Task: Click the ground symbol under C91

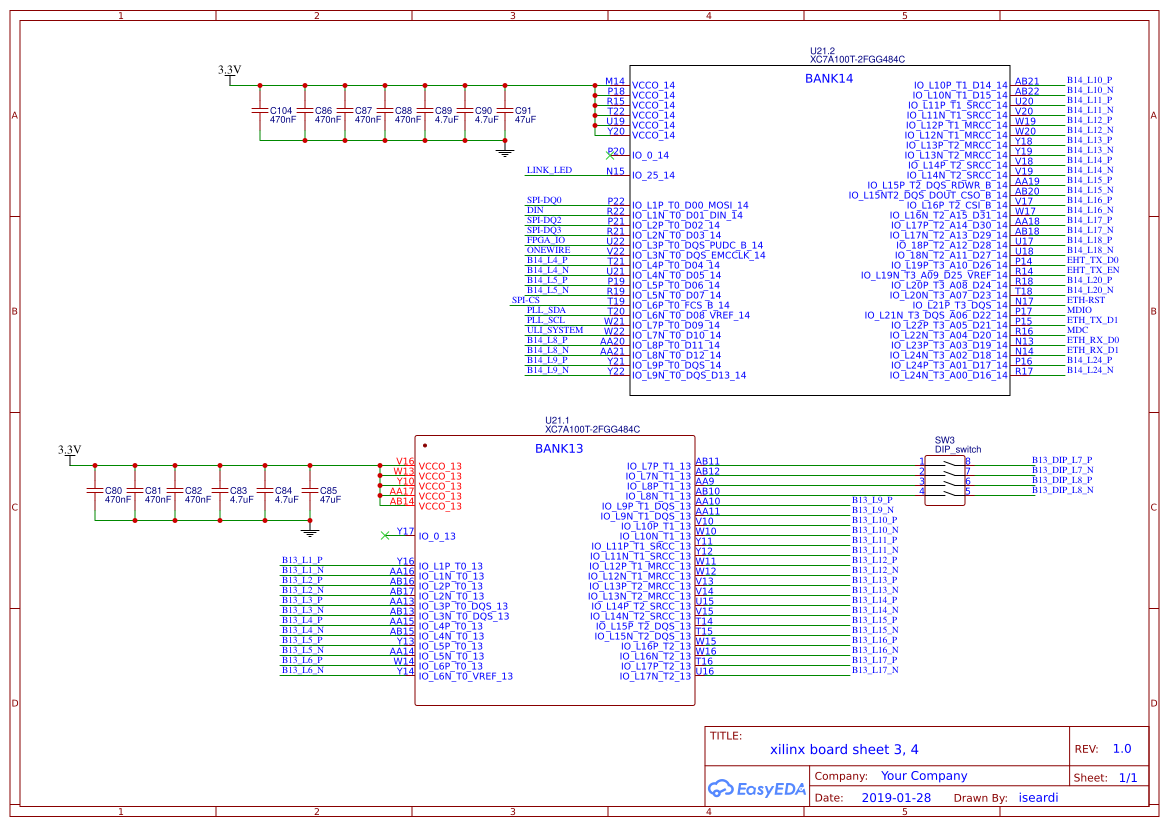Action: (x=505, y=152)
